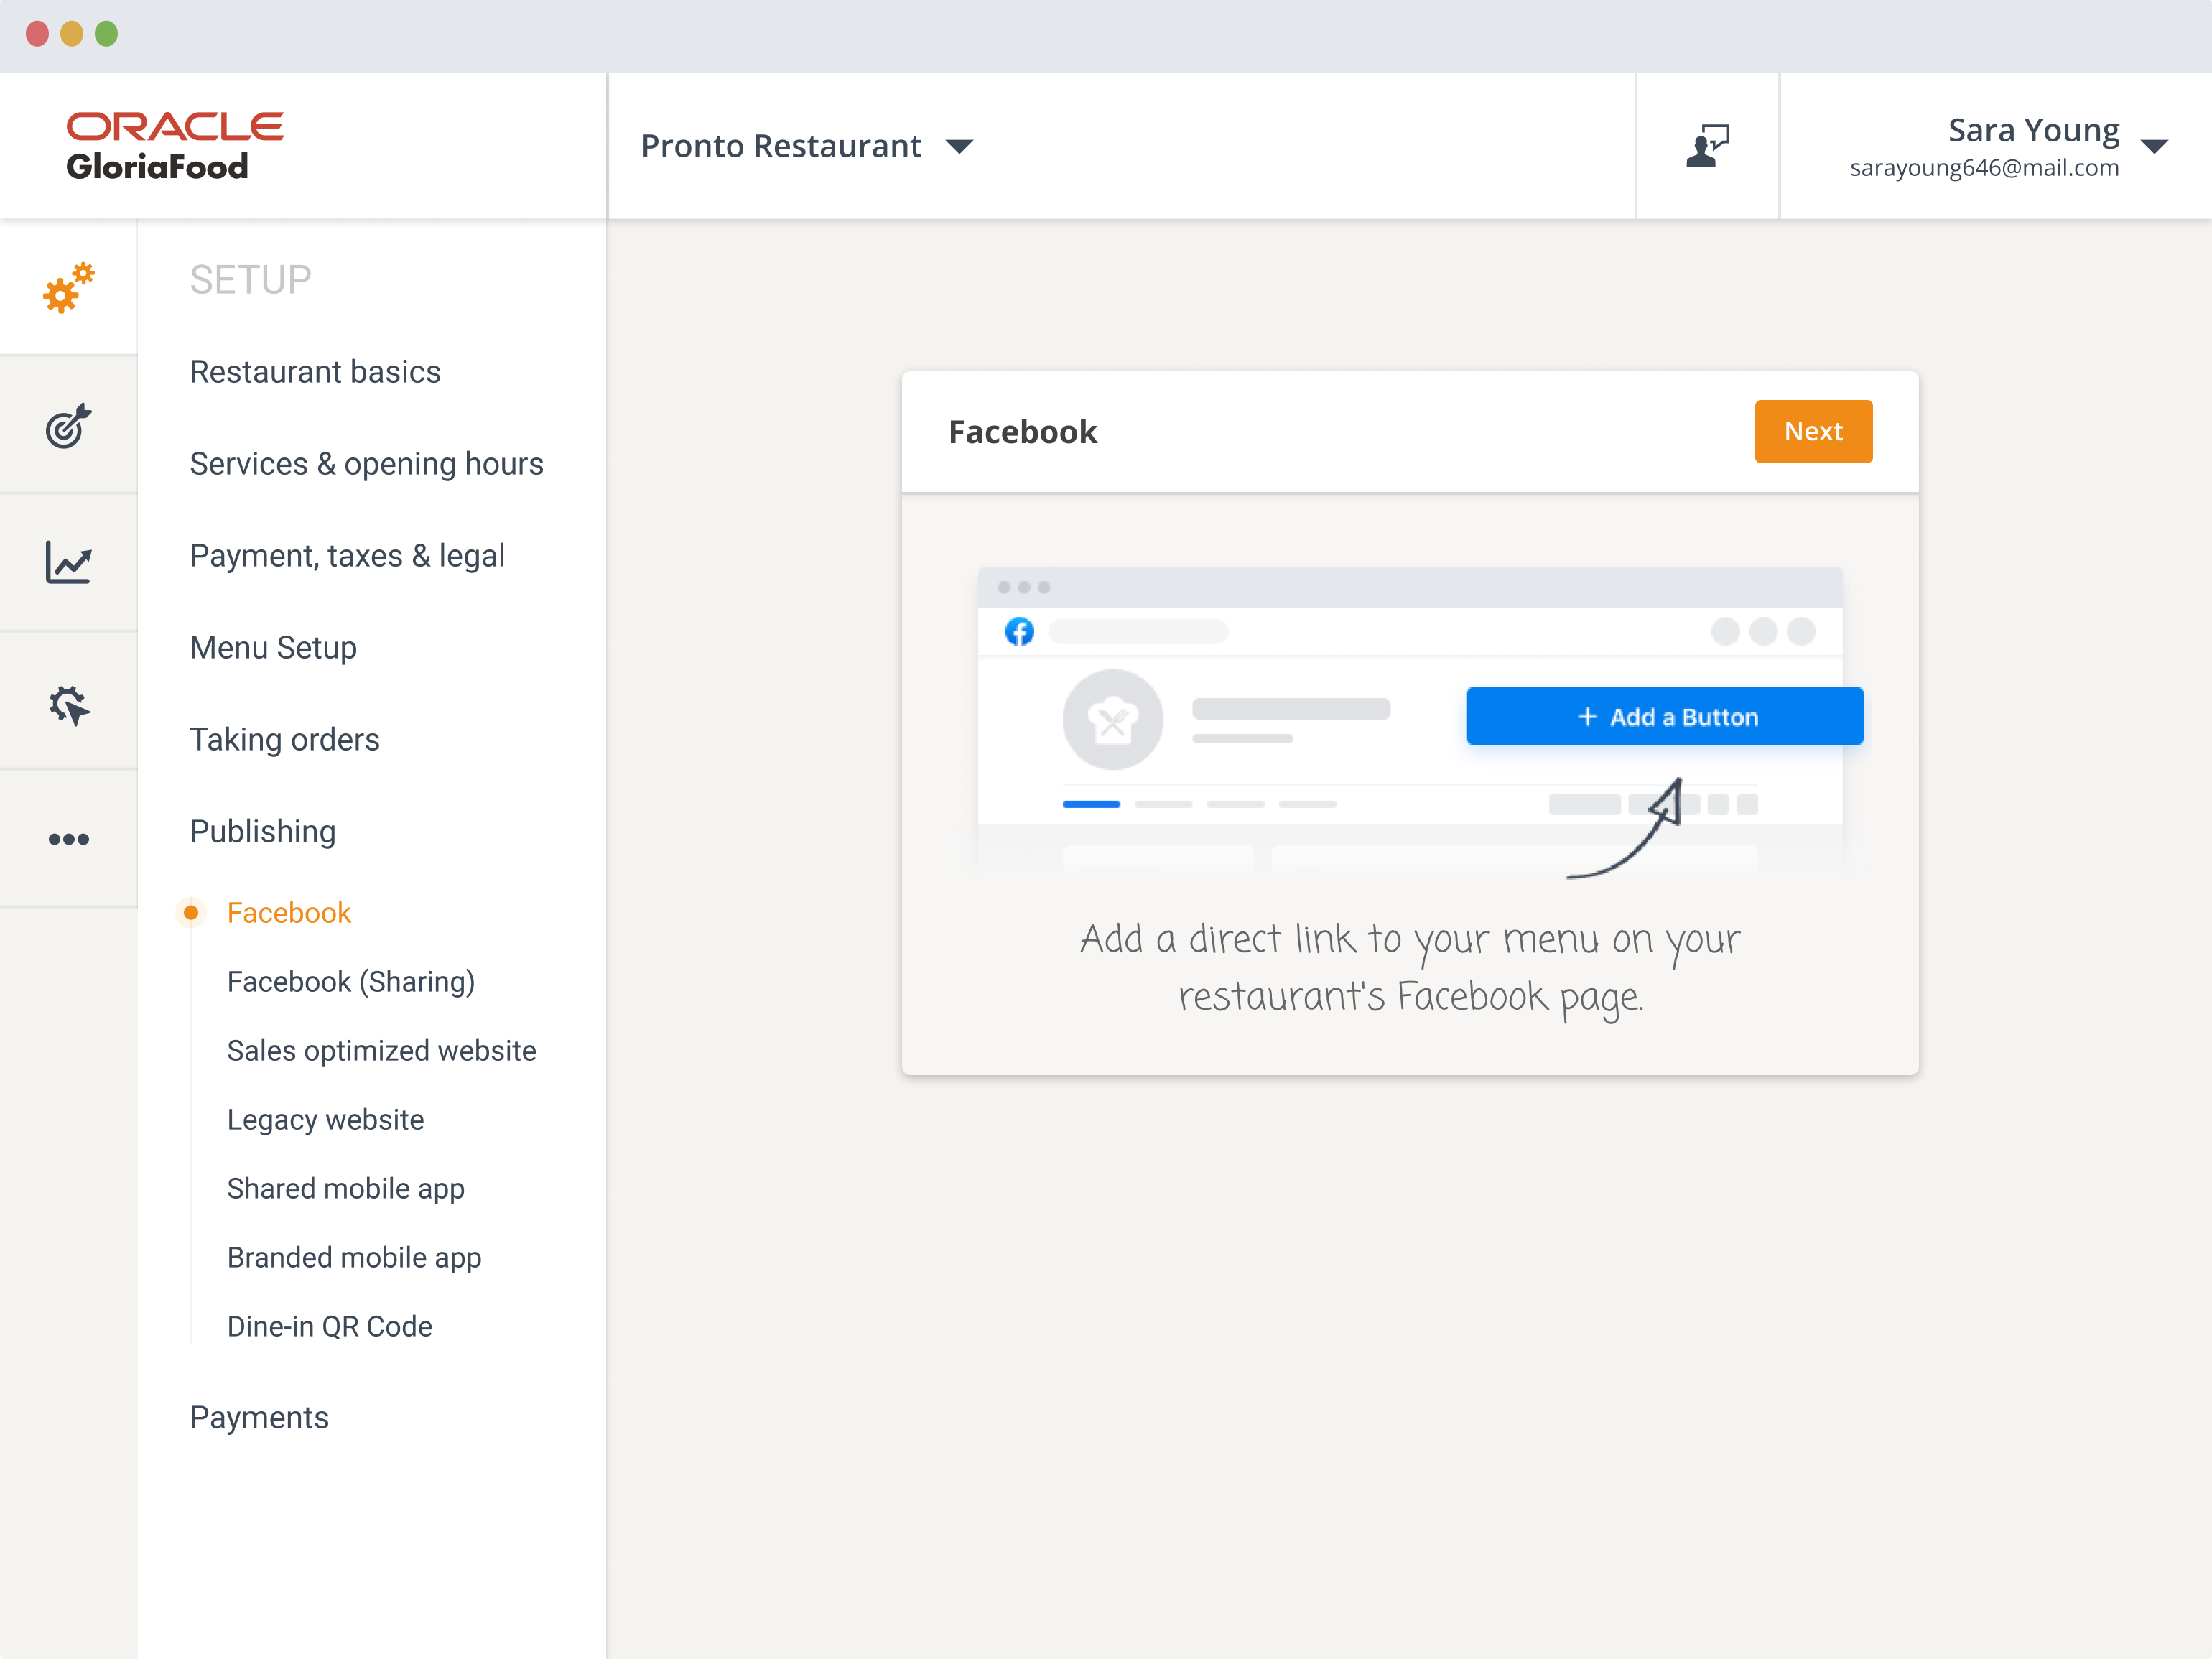Viewport: 2212px width, 1659px height.
Task: Click the chef hat page avatar thumbnail
Action: point(1112,720)
